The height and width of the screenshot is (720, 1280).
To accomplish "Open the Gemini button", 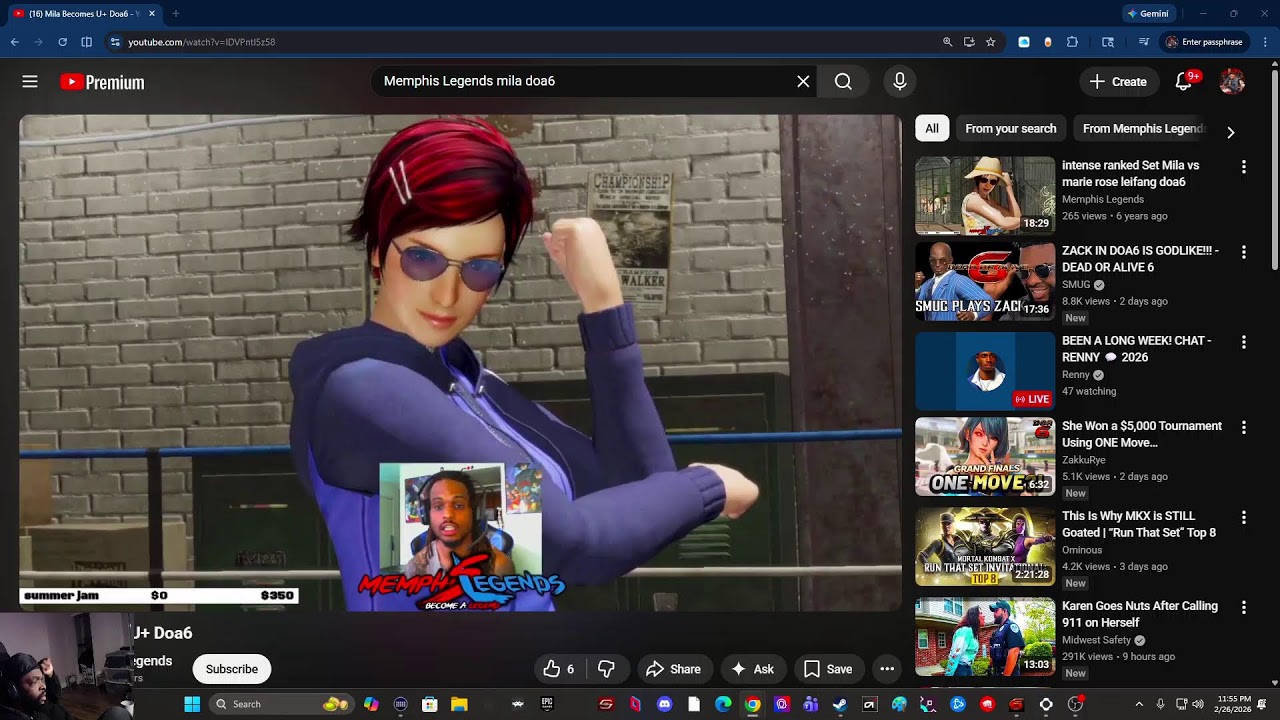I will coord(1147,14).
